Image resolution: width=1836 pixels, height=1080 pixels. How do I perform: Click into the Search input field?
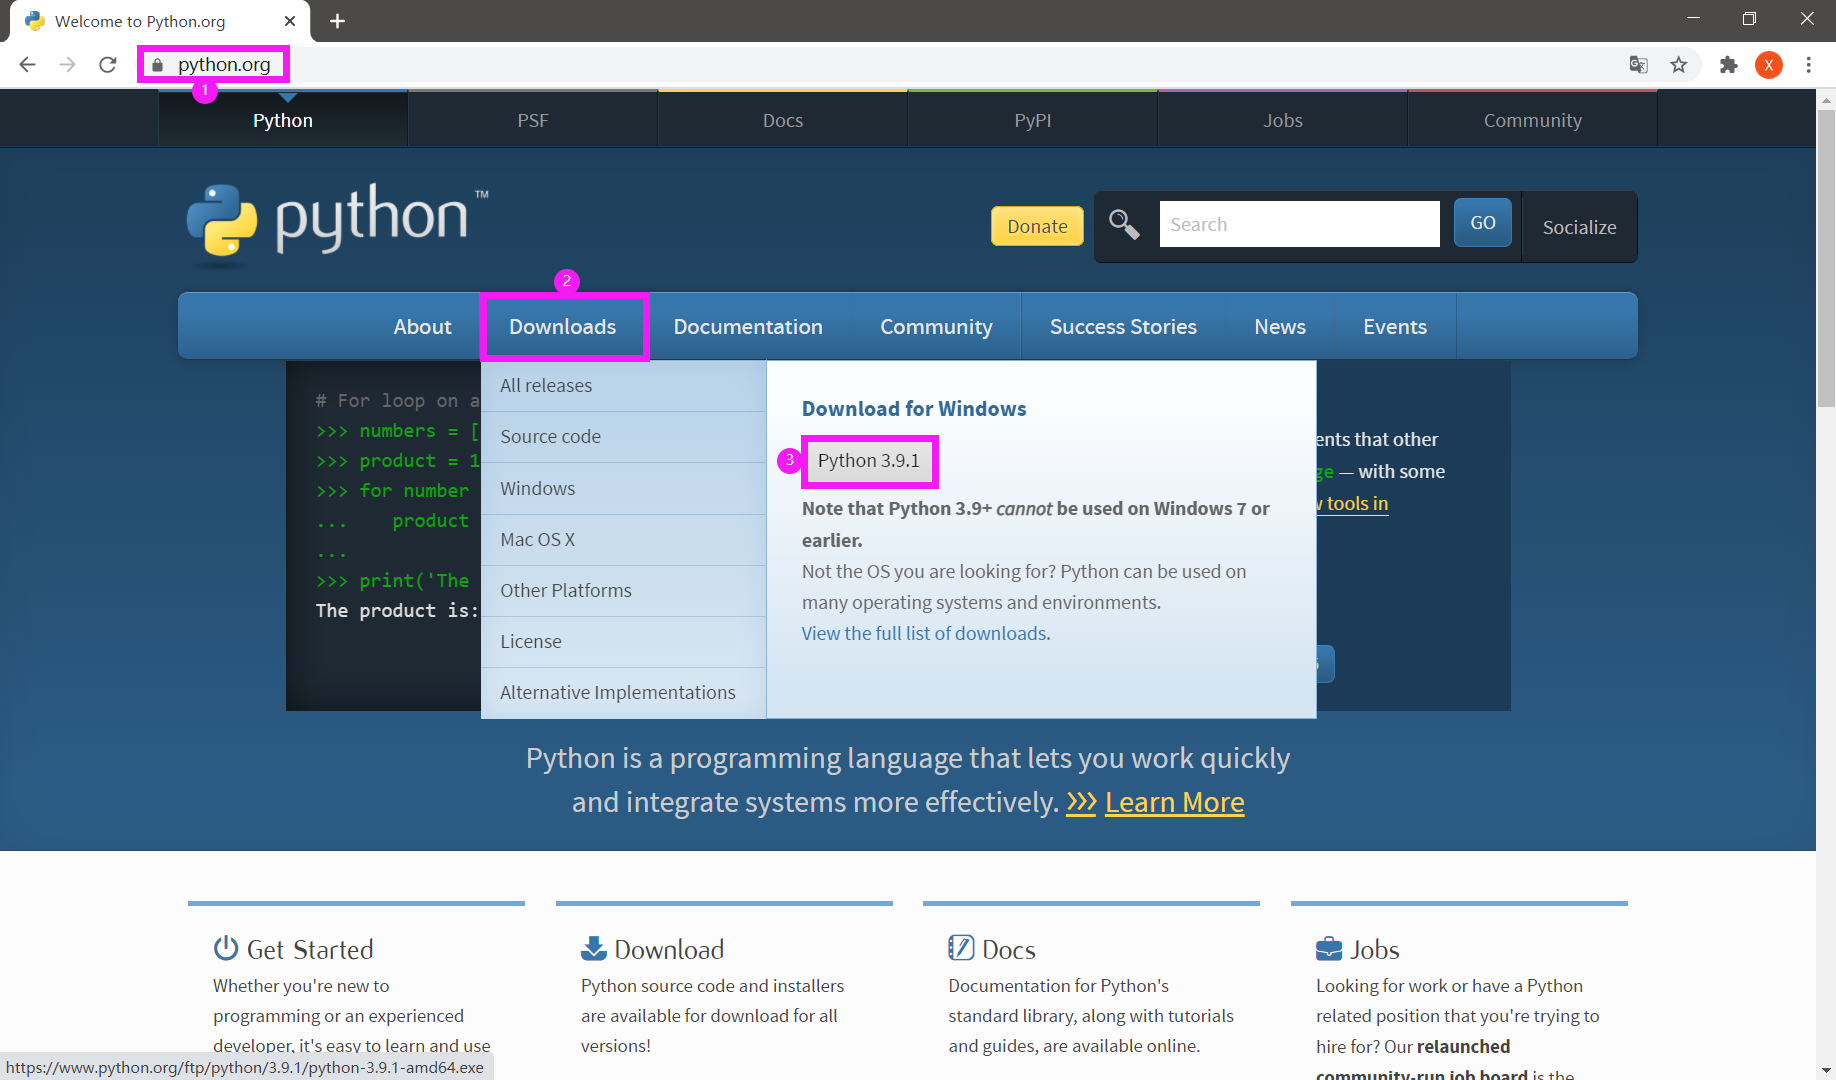coord(1299,224)
